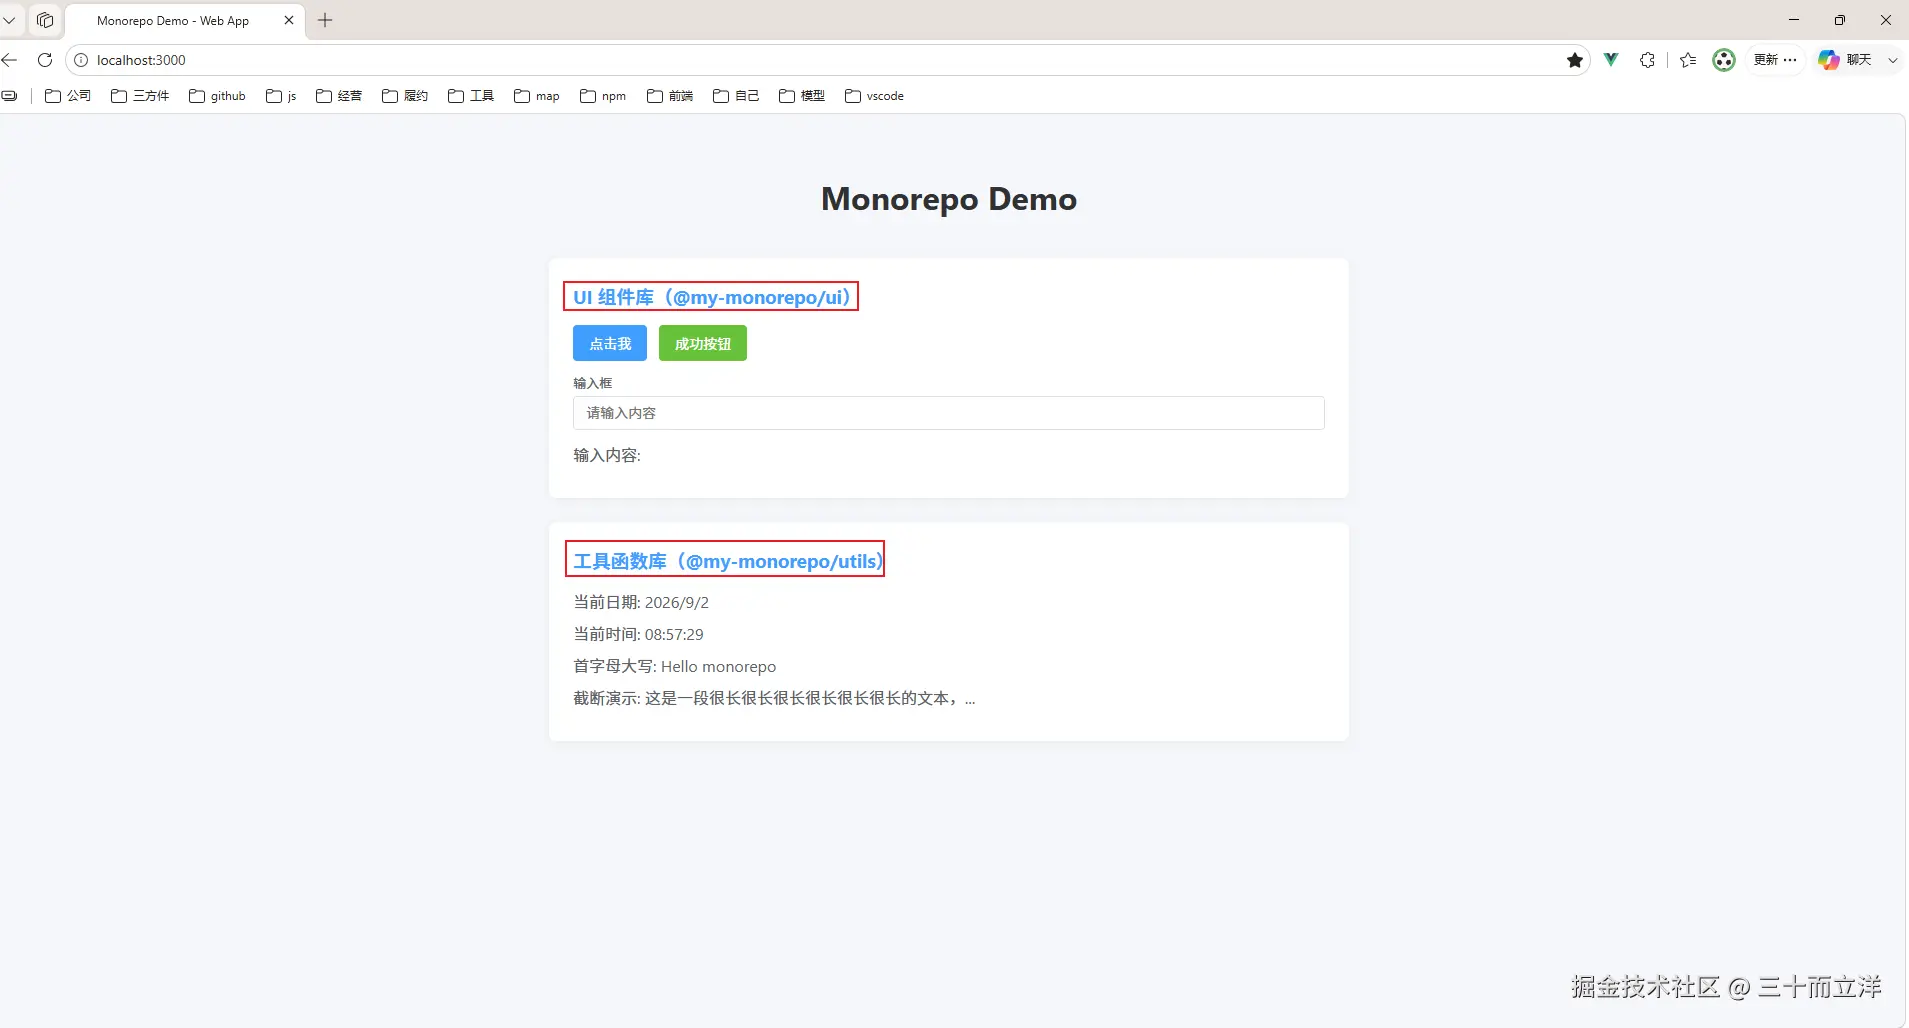Bookmark this page with the star icon

point(1575,60)
